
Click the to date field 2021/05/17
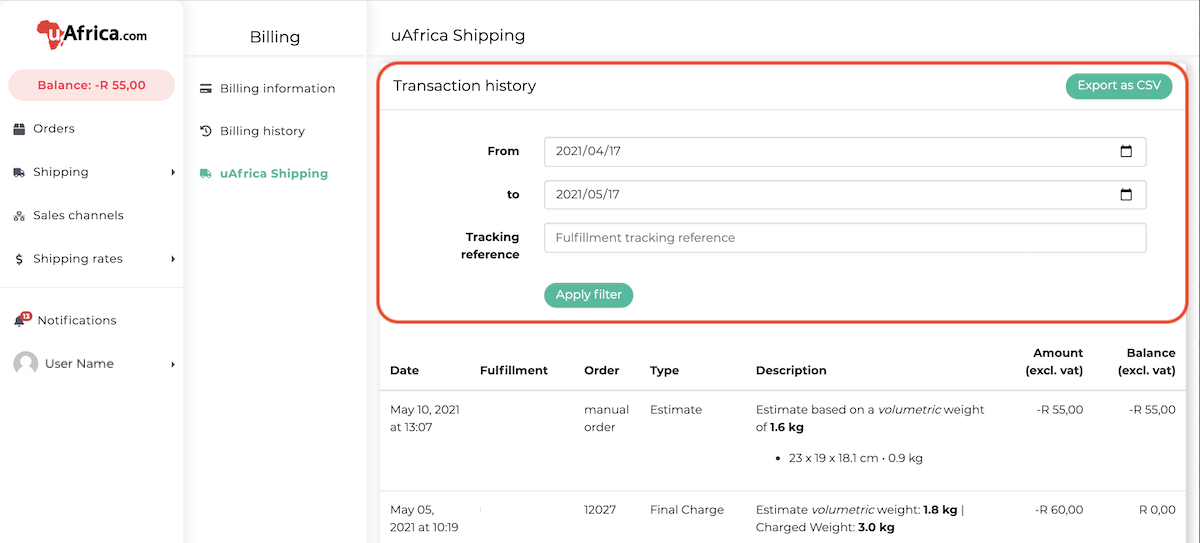coord(845,195)
